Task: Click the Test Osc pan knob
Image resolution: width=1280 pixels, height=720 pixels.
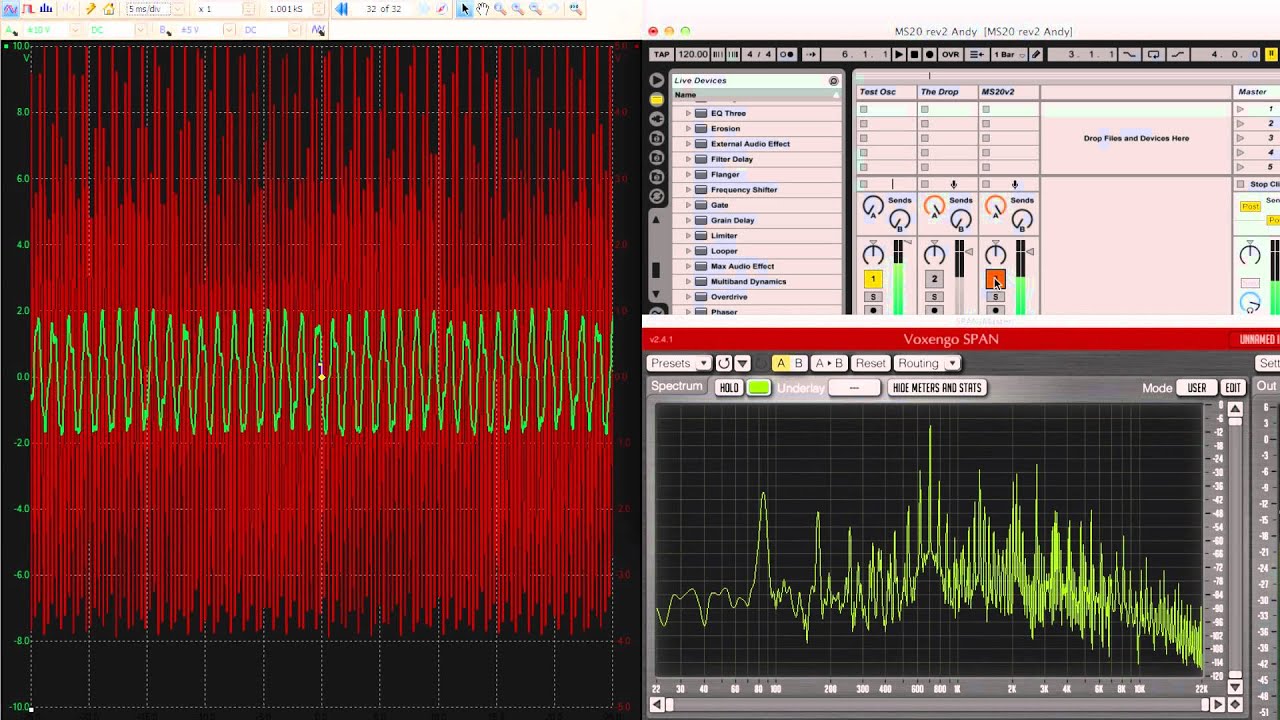Action: (873, 254)
